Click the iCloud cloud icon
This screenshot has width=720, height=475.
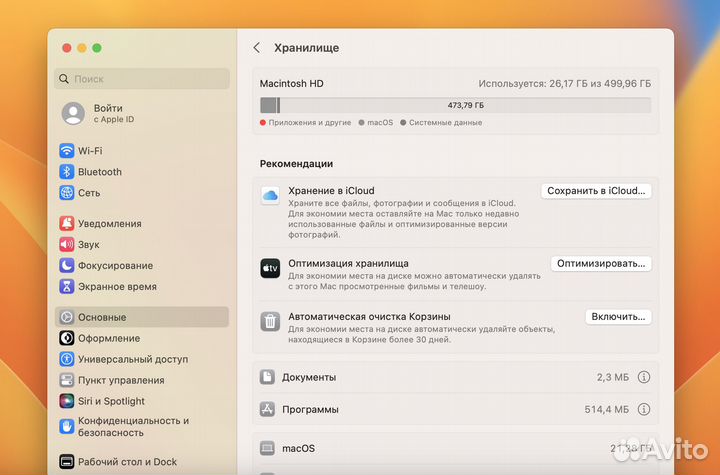click(x=270, y=196)
